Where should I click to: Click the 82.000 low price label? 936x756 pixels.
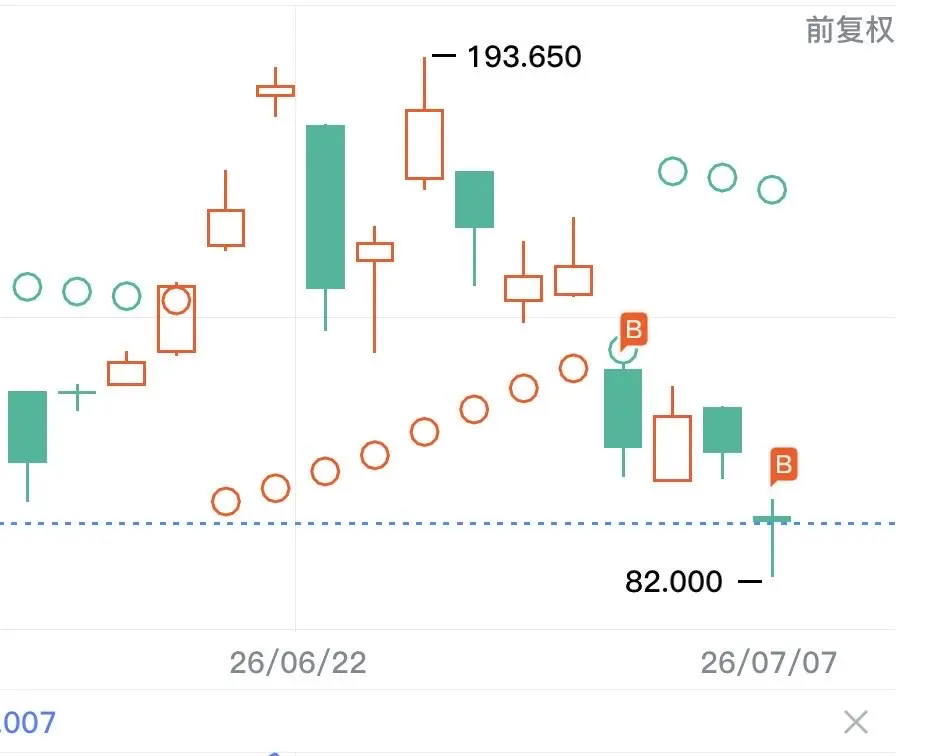pos(673,581)
